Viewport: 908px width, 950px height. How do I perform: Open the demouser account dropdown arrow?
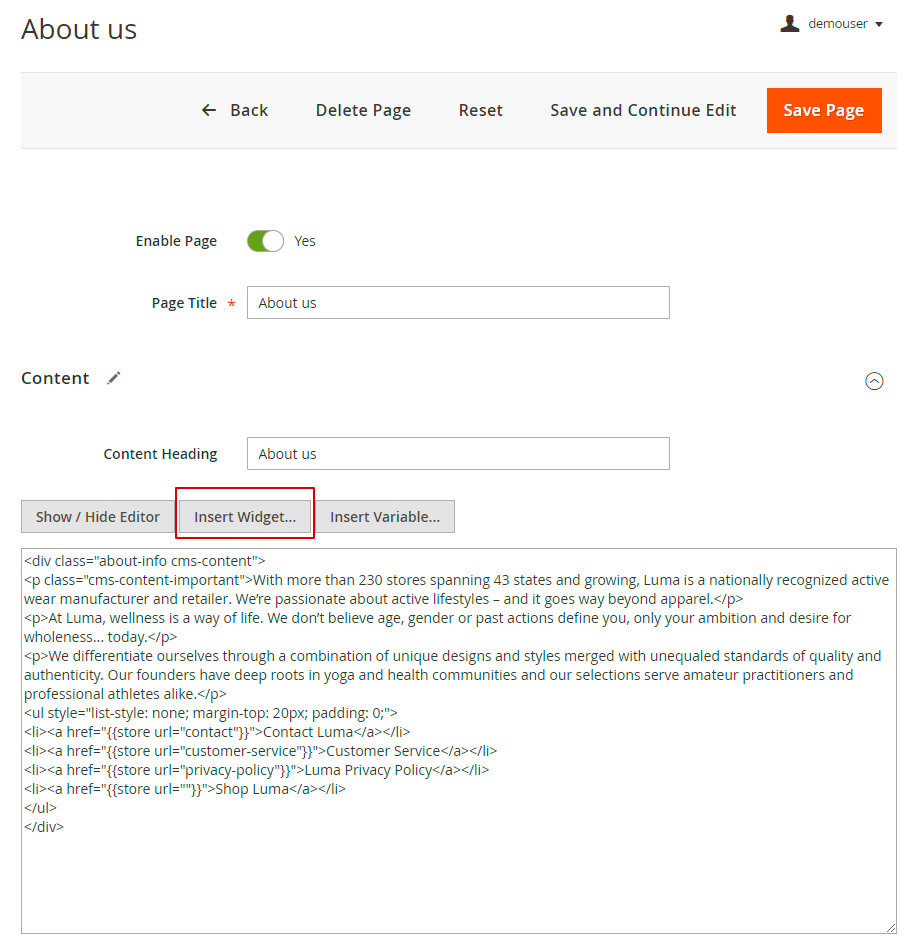(879, 25)
